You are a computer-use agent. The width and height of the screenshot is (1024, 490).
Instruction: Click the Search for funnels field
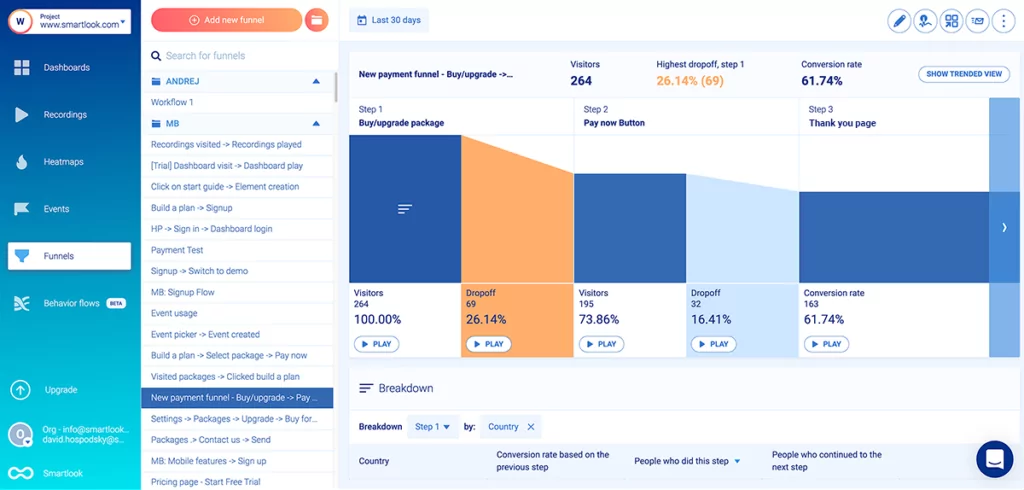(240, 56)
